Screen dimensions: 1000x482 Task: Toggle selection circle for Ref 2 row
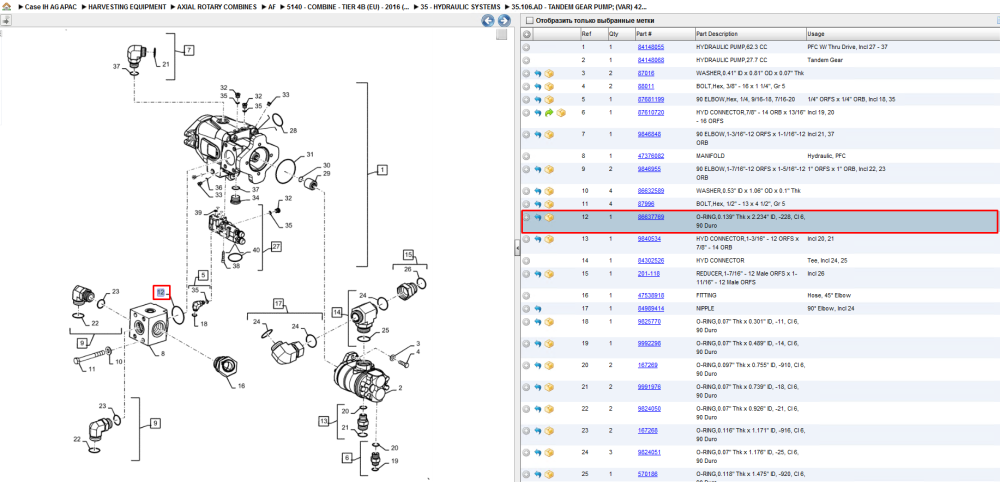[526, 61]
